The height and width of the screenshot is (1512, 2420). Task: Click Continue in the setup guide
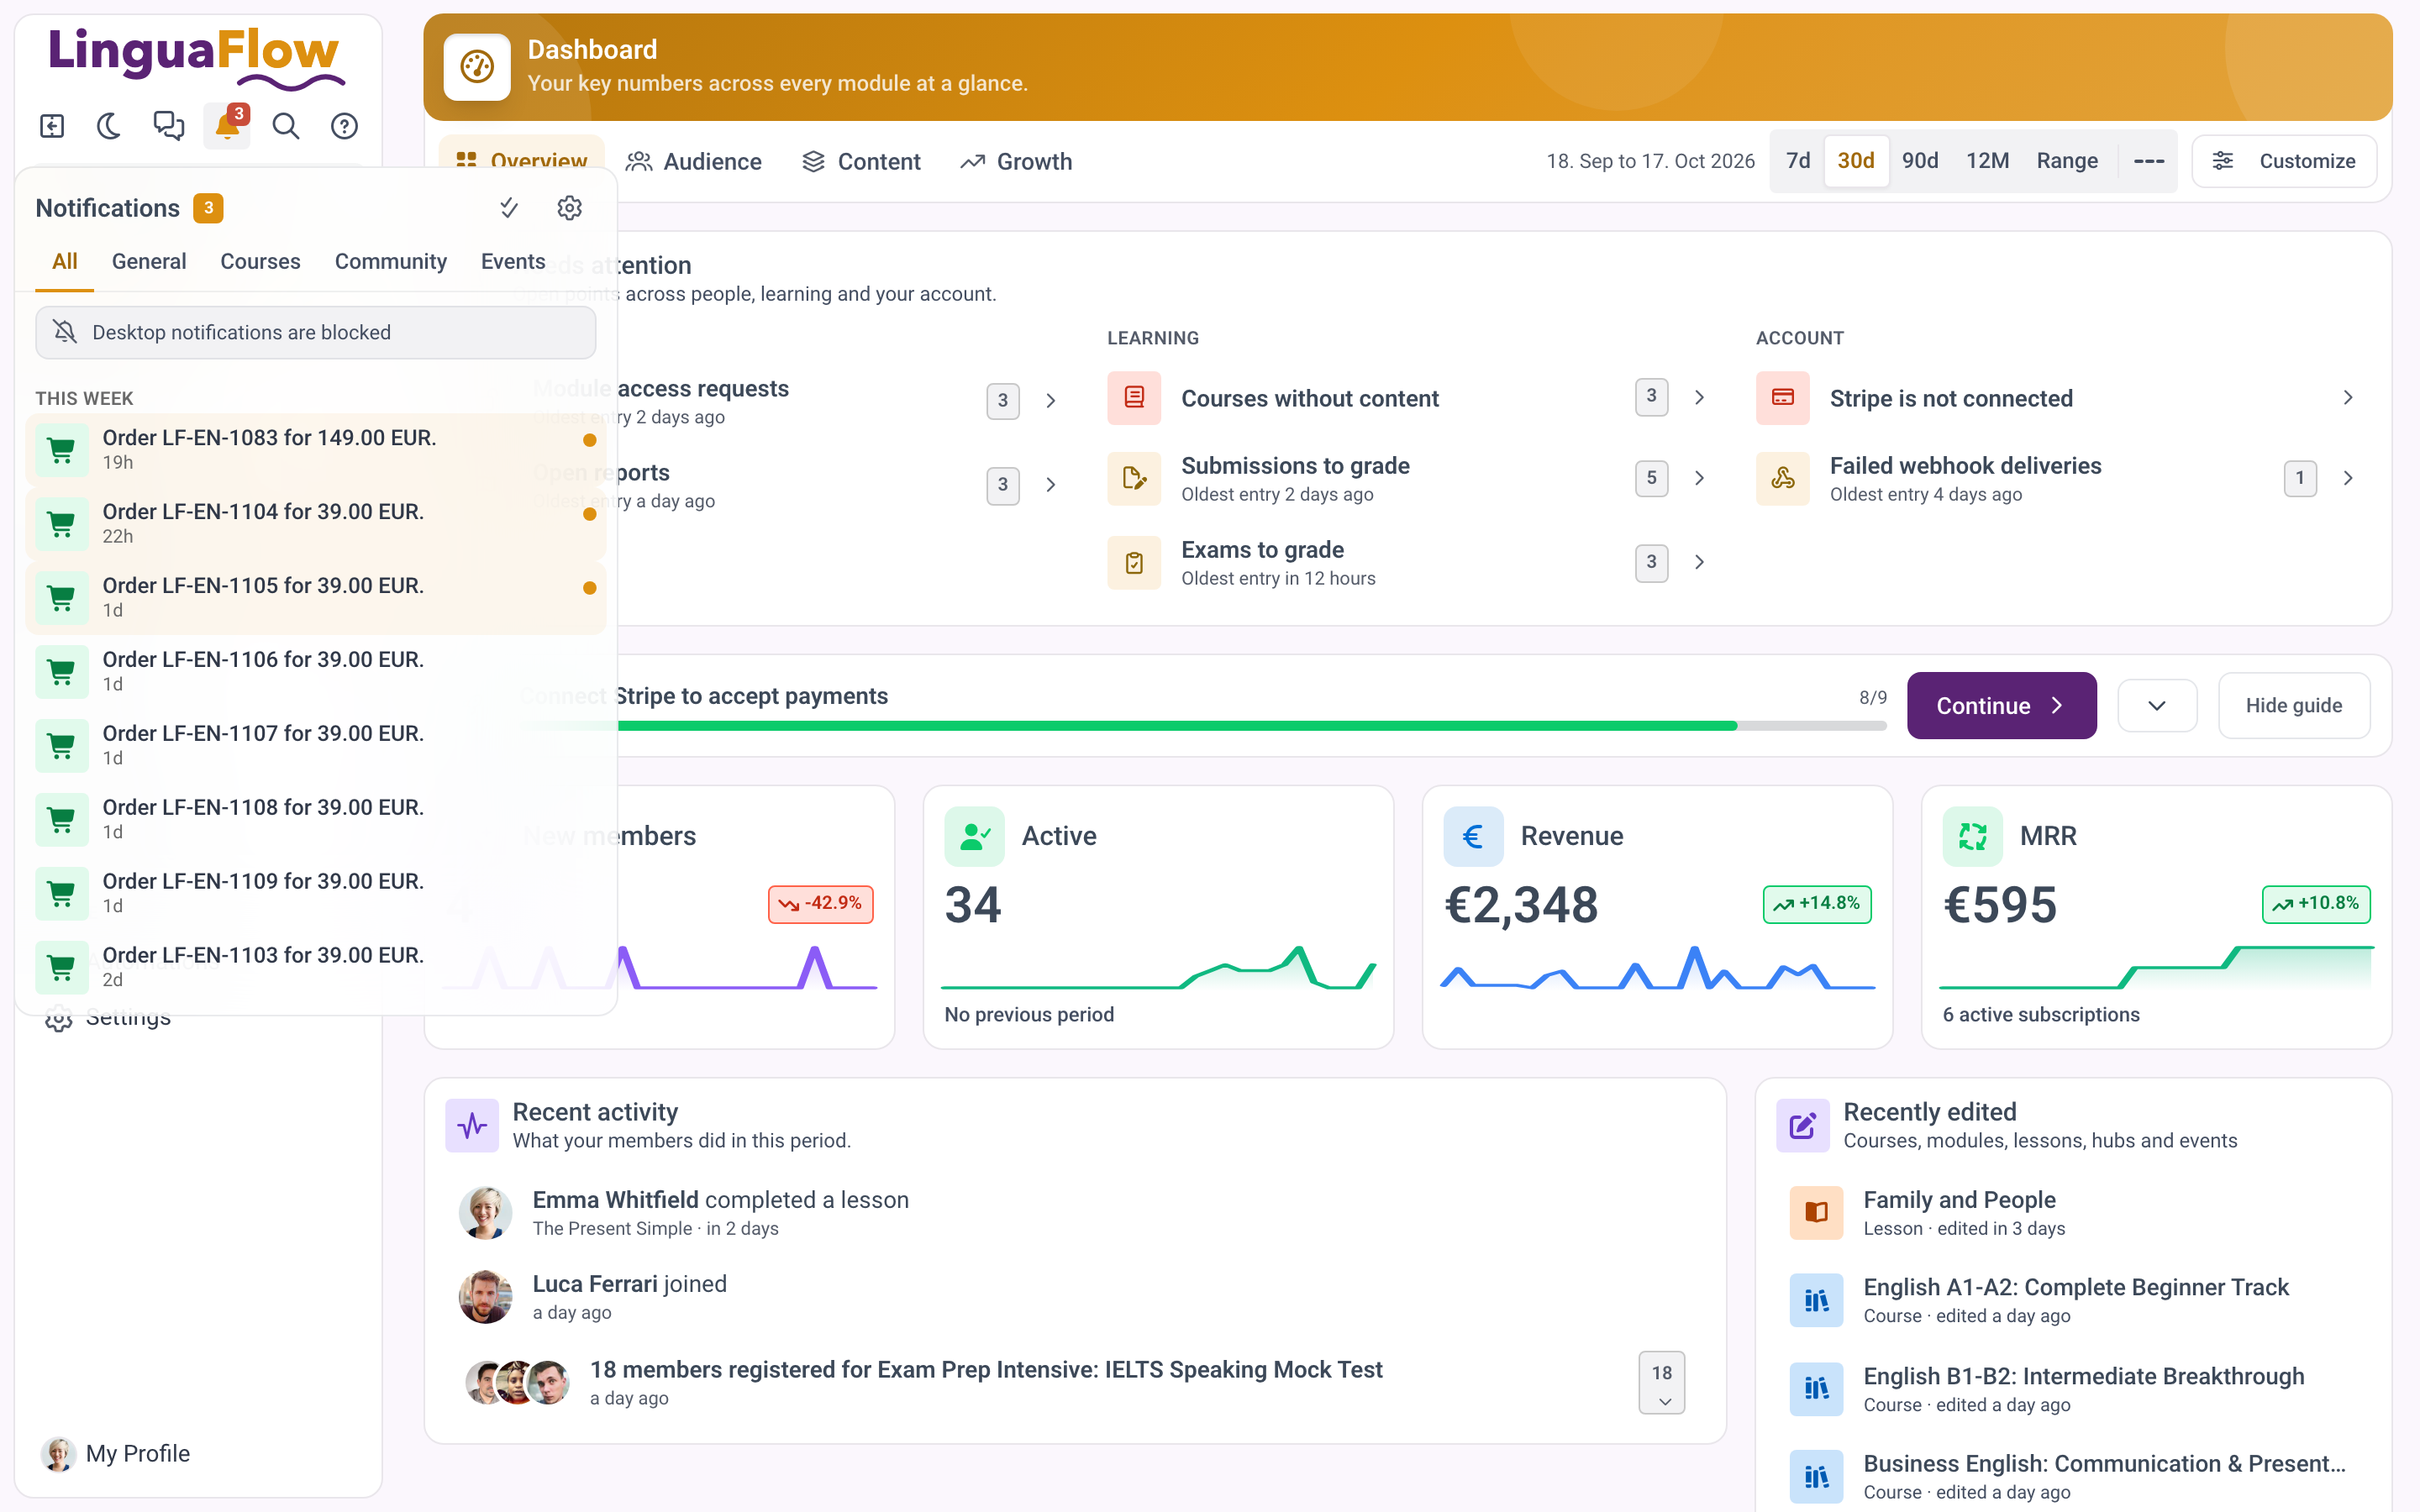(2001, 706)
